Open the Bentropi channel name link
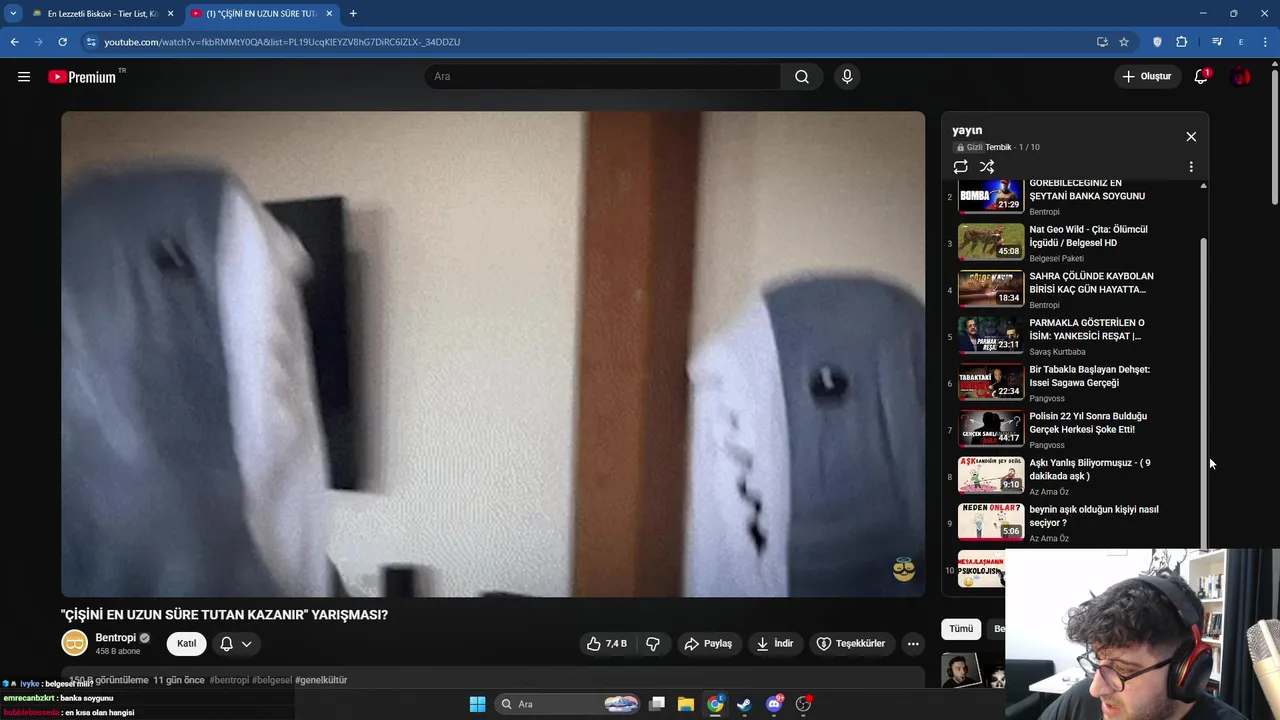The height and width of the screenshot is (720, 1280). tap(115, 638)
